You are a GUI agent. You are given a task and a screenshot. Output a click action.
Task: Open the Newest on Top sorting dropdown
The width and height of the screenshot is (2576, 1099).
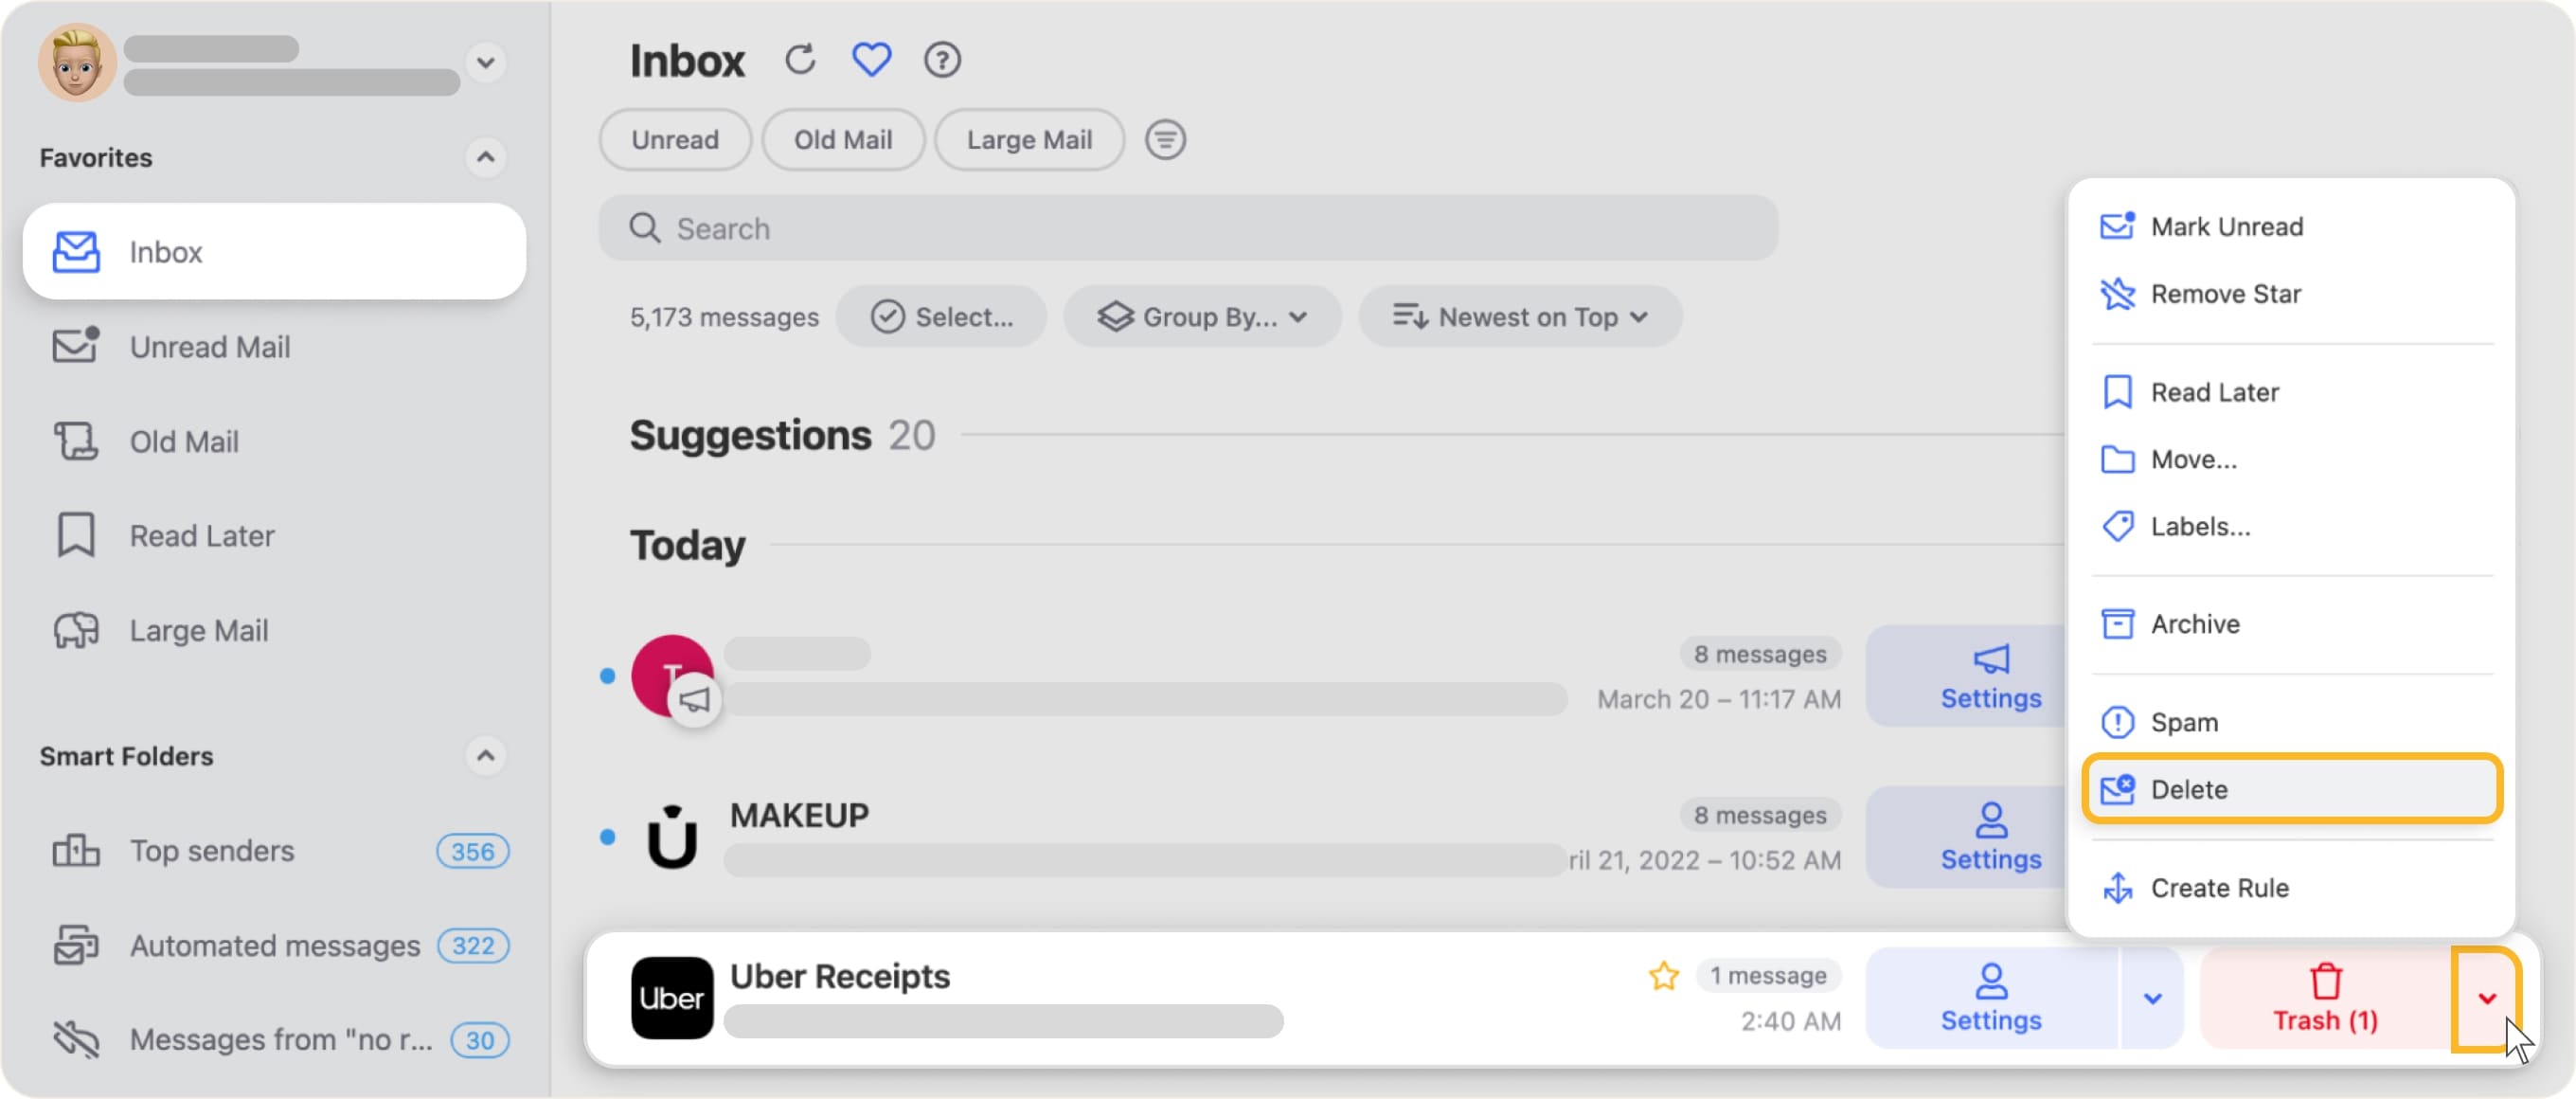(x=1518, y=316)
